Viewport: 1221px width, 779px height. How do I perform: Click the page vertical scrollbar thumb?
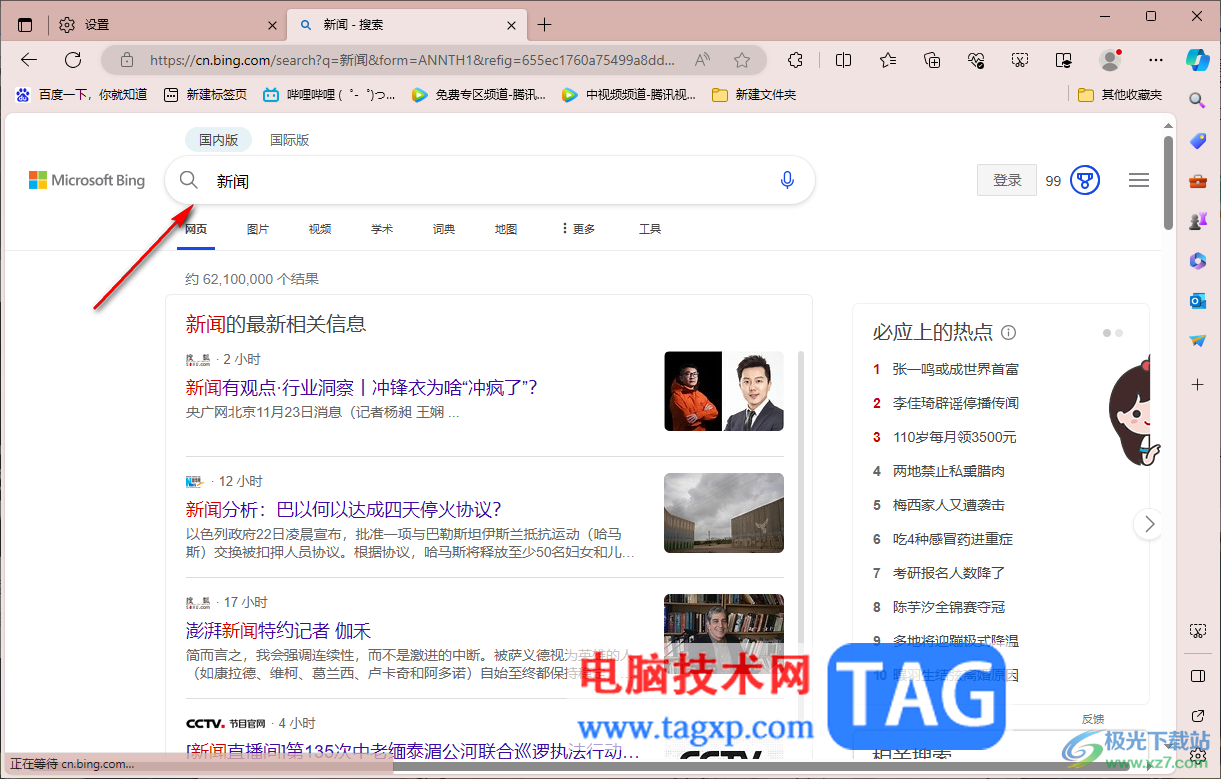(1168, 183)
